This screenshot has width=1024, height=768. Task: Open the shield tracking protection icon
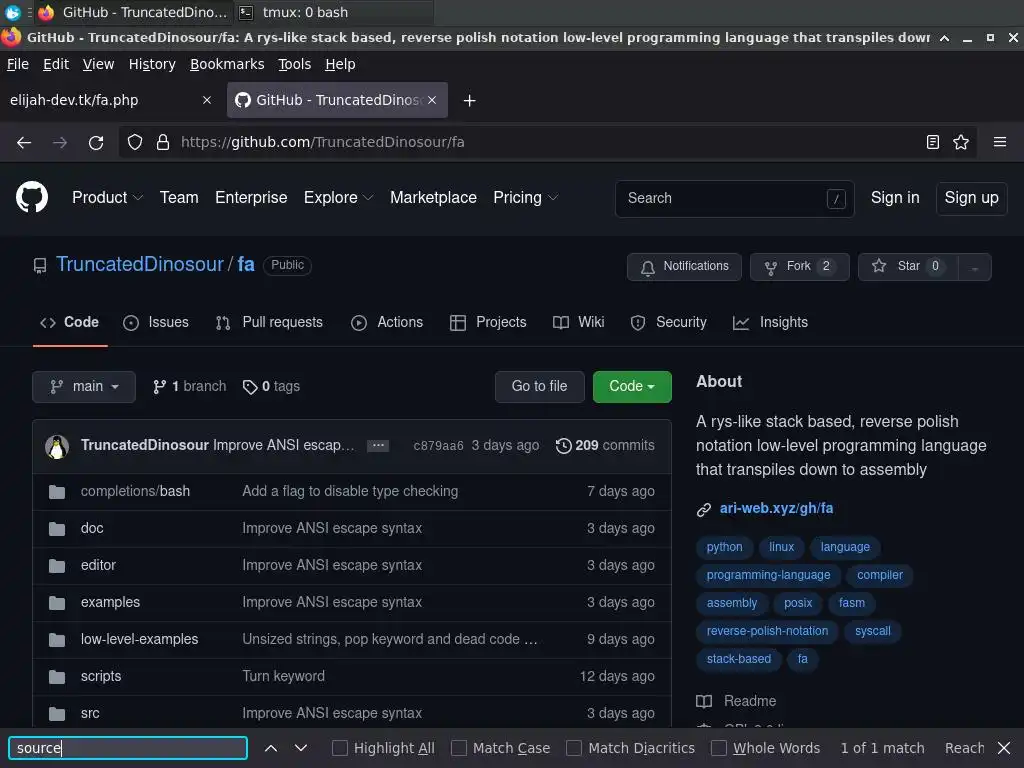[x=135, y=142]
